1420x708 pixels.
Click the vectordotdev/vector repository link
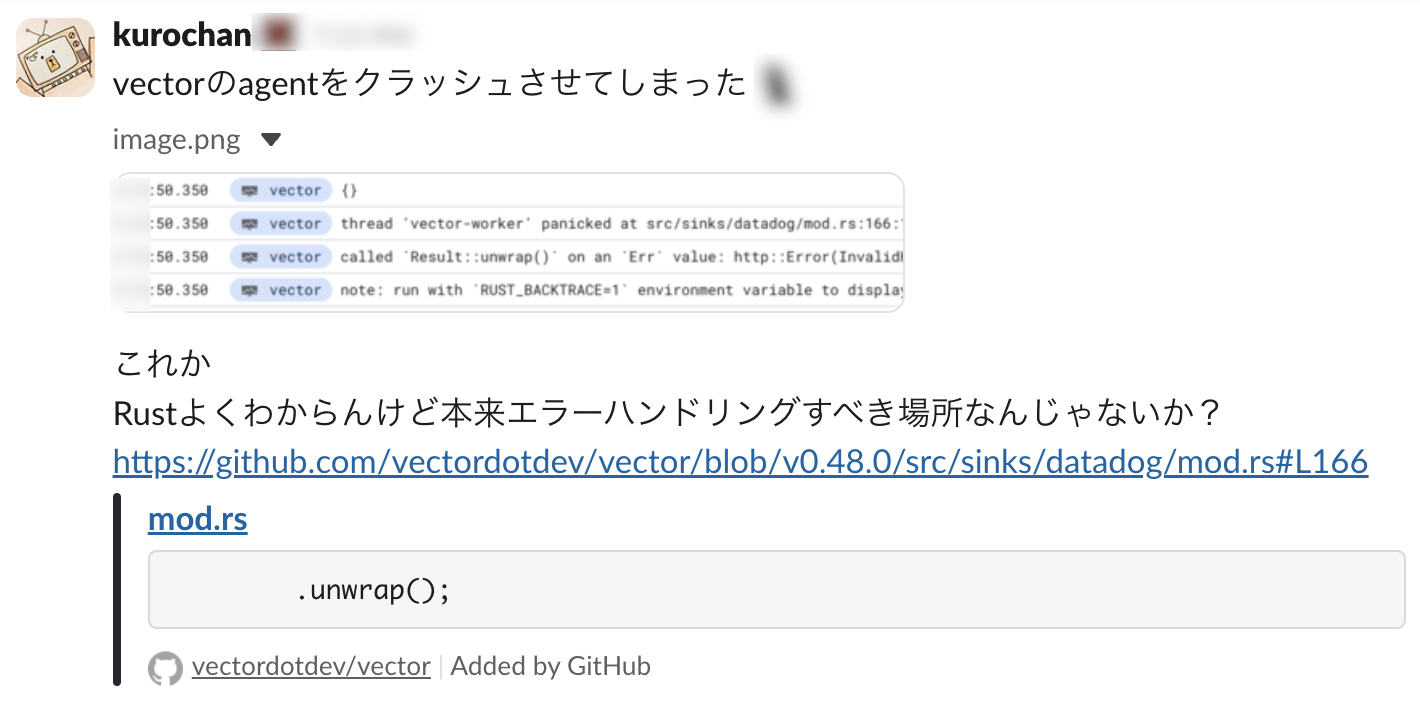pyautogui.click(x=310, y=666)
